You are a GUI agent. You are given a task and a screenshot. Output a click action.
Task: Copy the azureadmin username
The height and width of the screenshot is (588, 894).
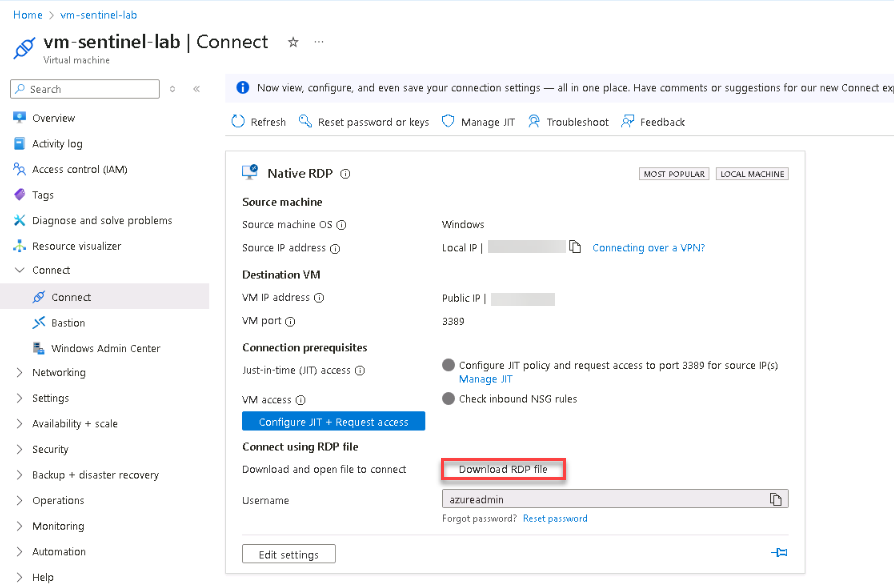[776, 500]
